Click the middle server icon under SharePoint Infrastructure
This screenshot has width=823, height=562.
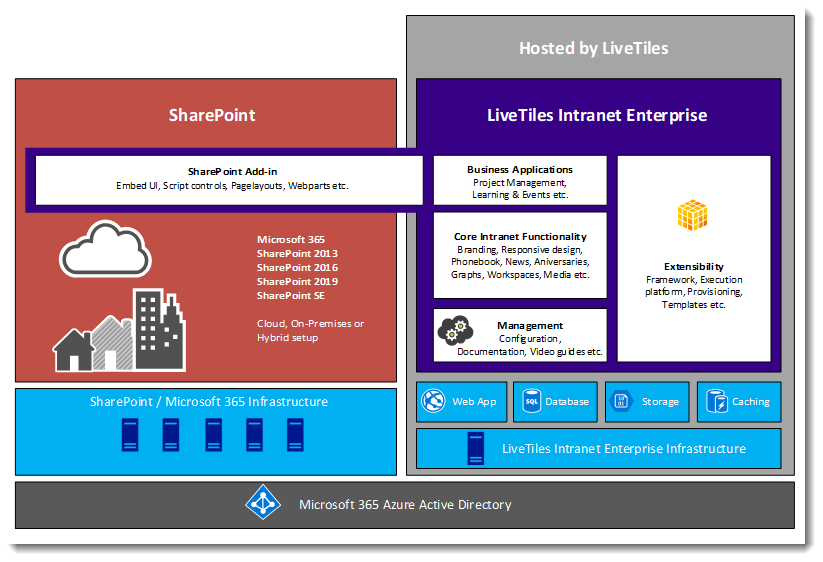tap(214, 434)
